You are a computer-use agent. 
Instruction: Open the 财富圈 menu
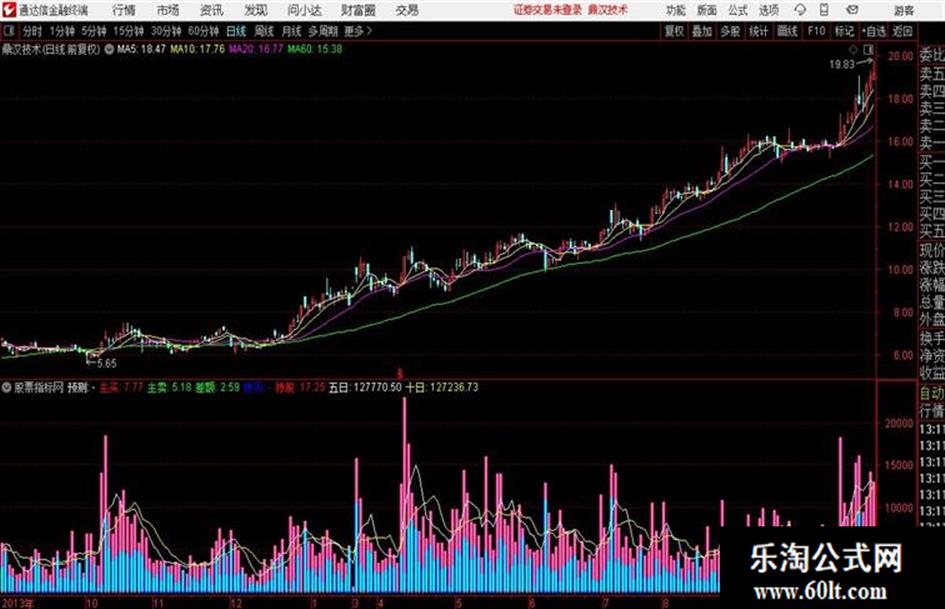point(358,10)
